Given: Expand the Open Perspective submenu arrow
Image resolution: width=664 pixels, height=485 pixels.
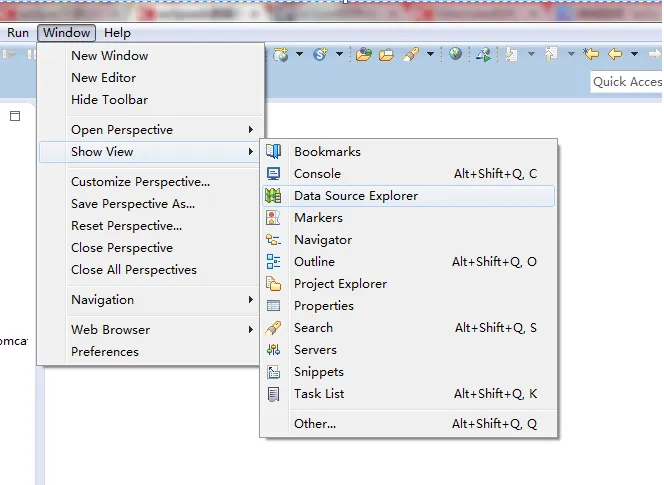Looking at the screenshot, I should [251, 129].
